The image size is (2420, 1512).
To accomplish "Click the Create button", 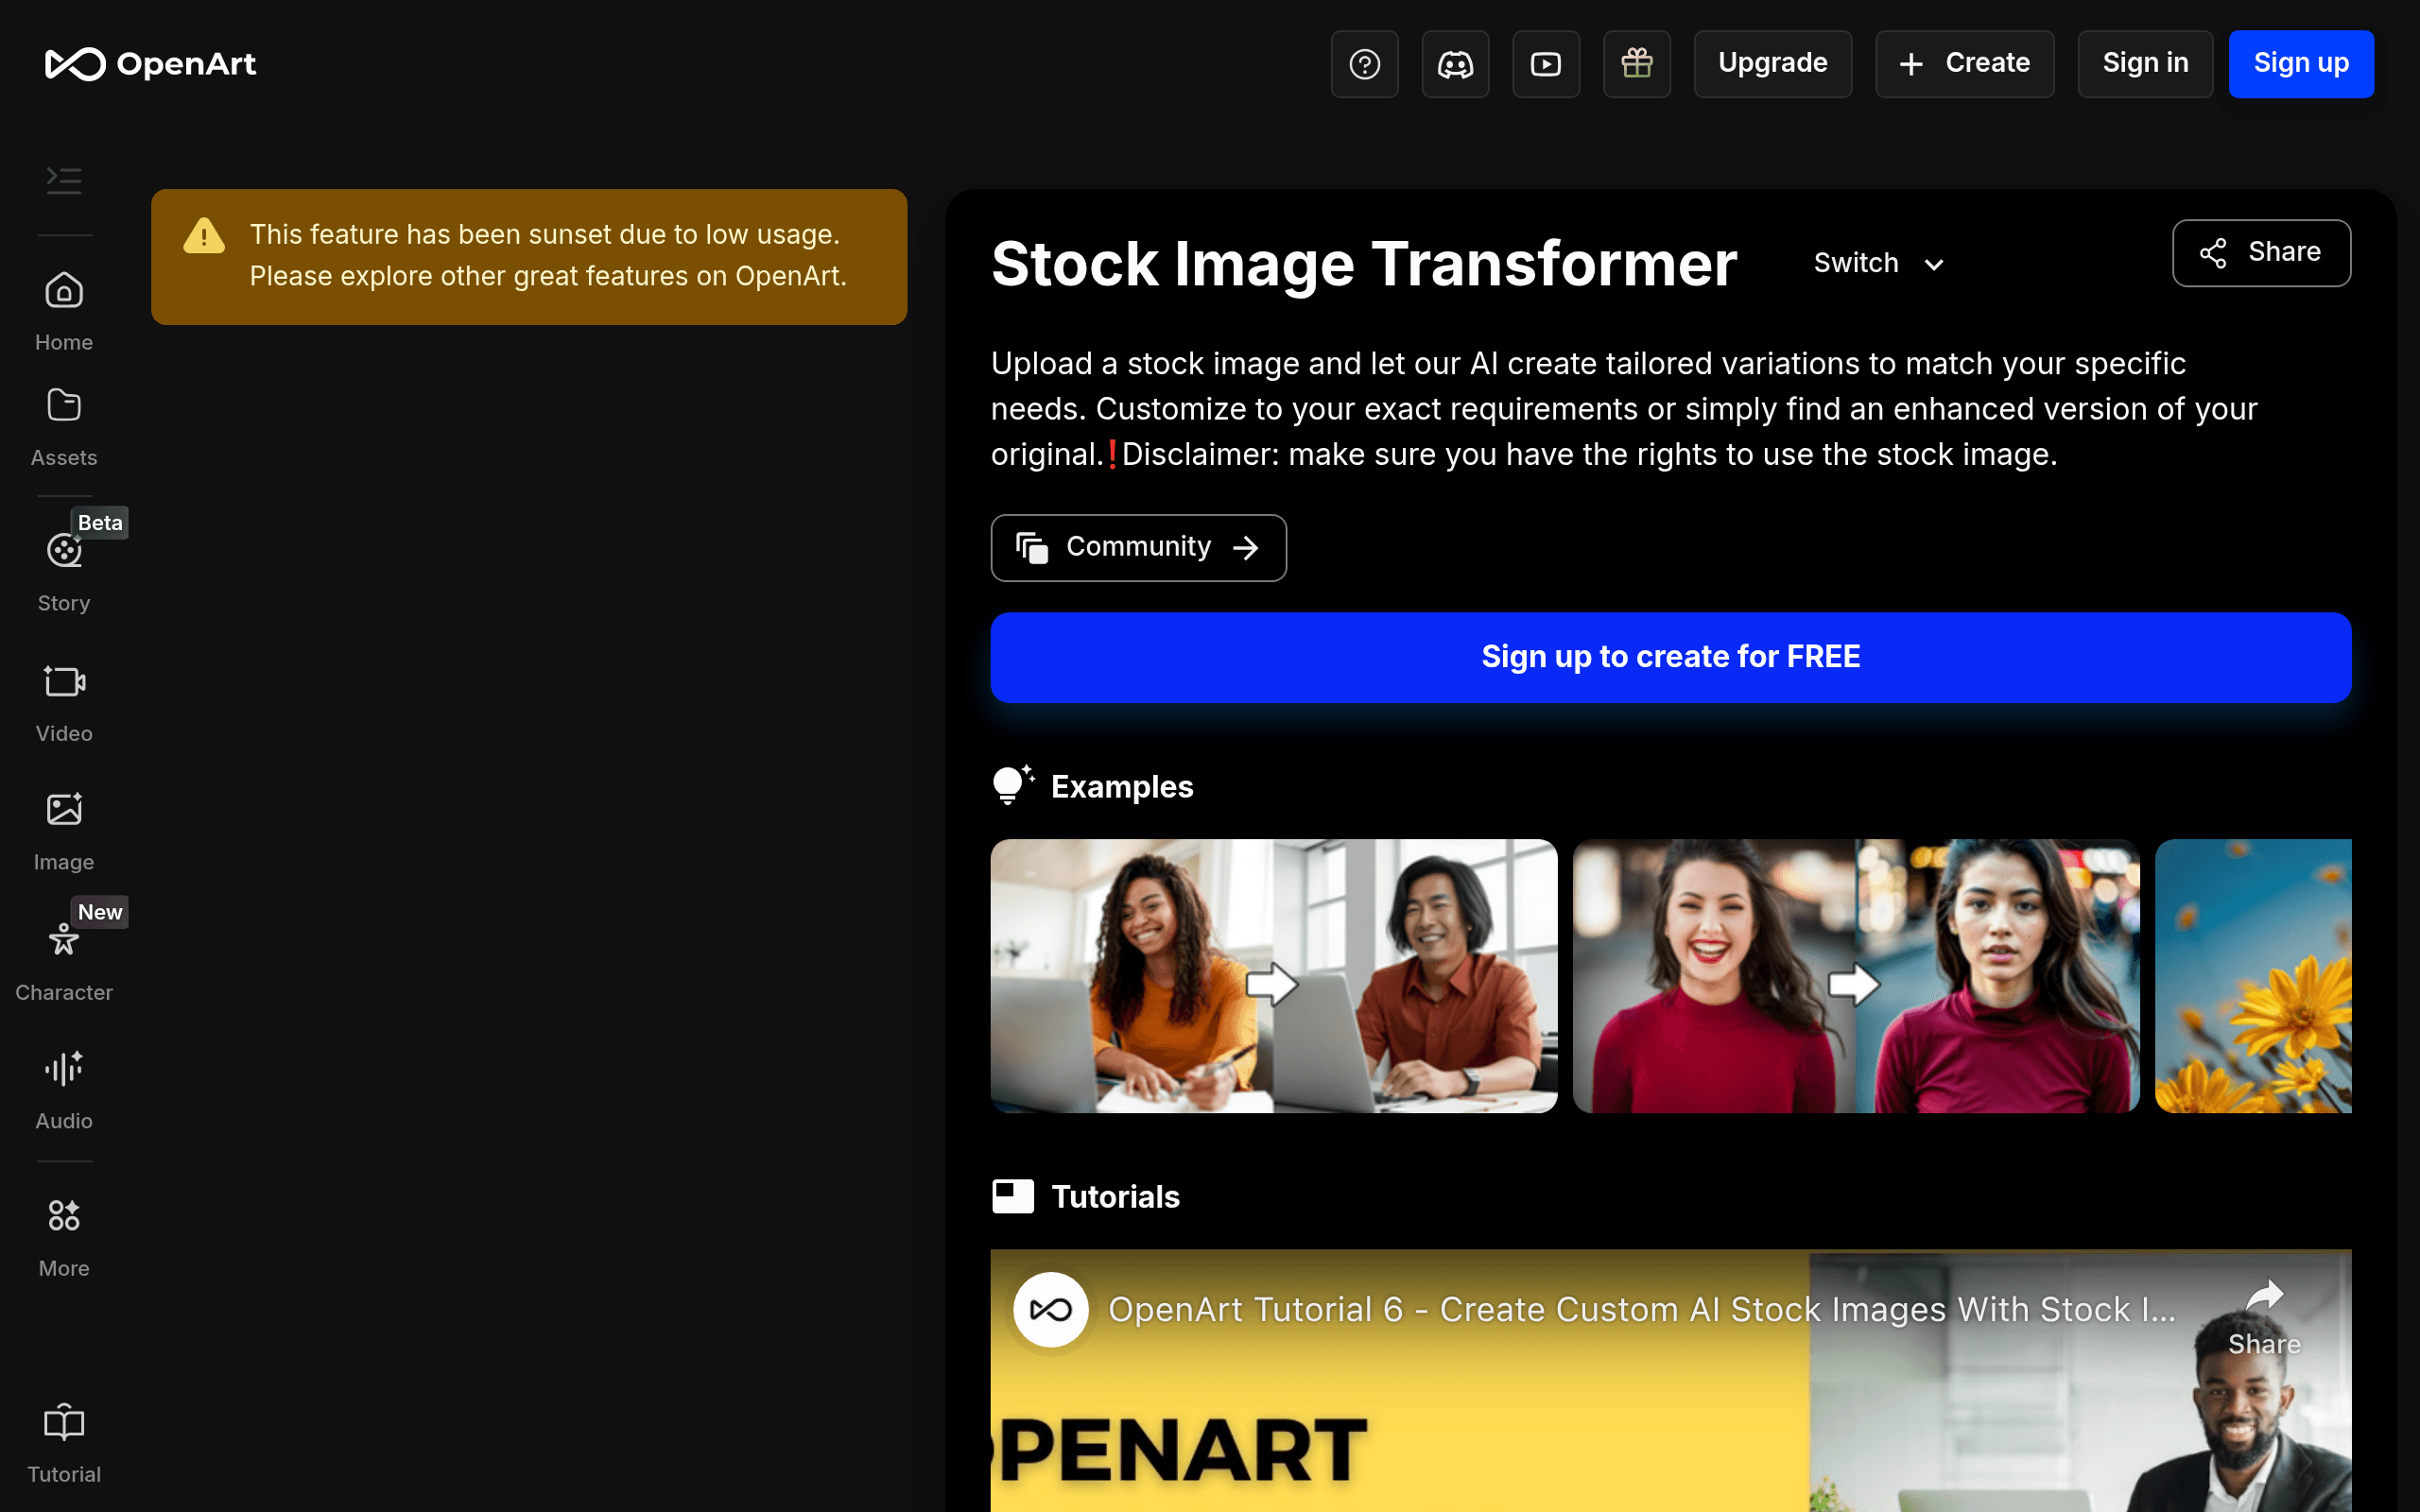I will coord(1965,64).
